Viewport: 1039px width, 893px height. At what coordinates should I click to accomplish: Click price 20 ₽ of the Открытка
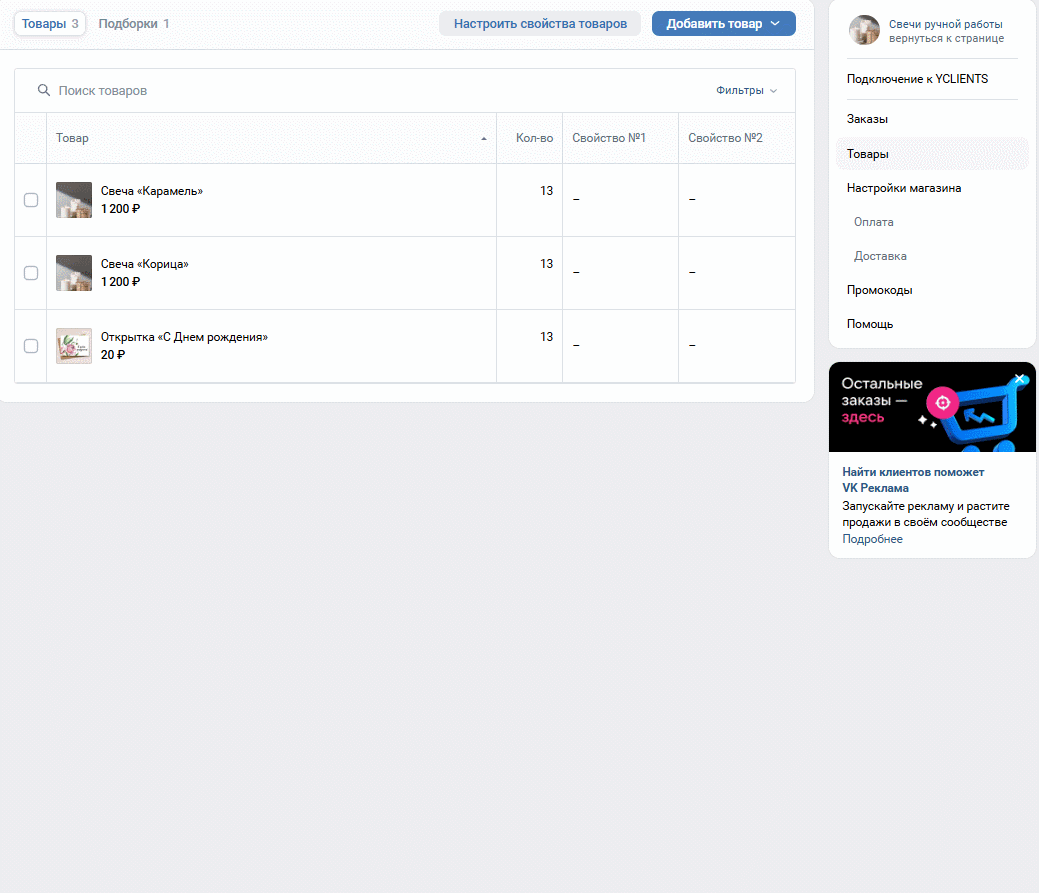(x=113, y=354)
